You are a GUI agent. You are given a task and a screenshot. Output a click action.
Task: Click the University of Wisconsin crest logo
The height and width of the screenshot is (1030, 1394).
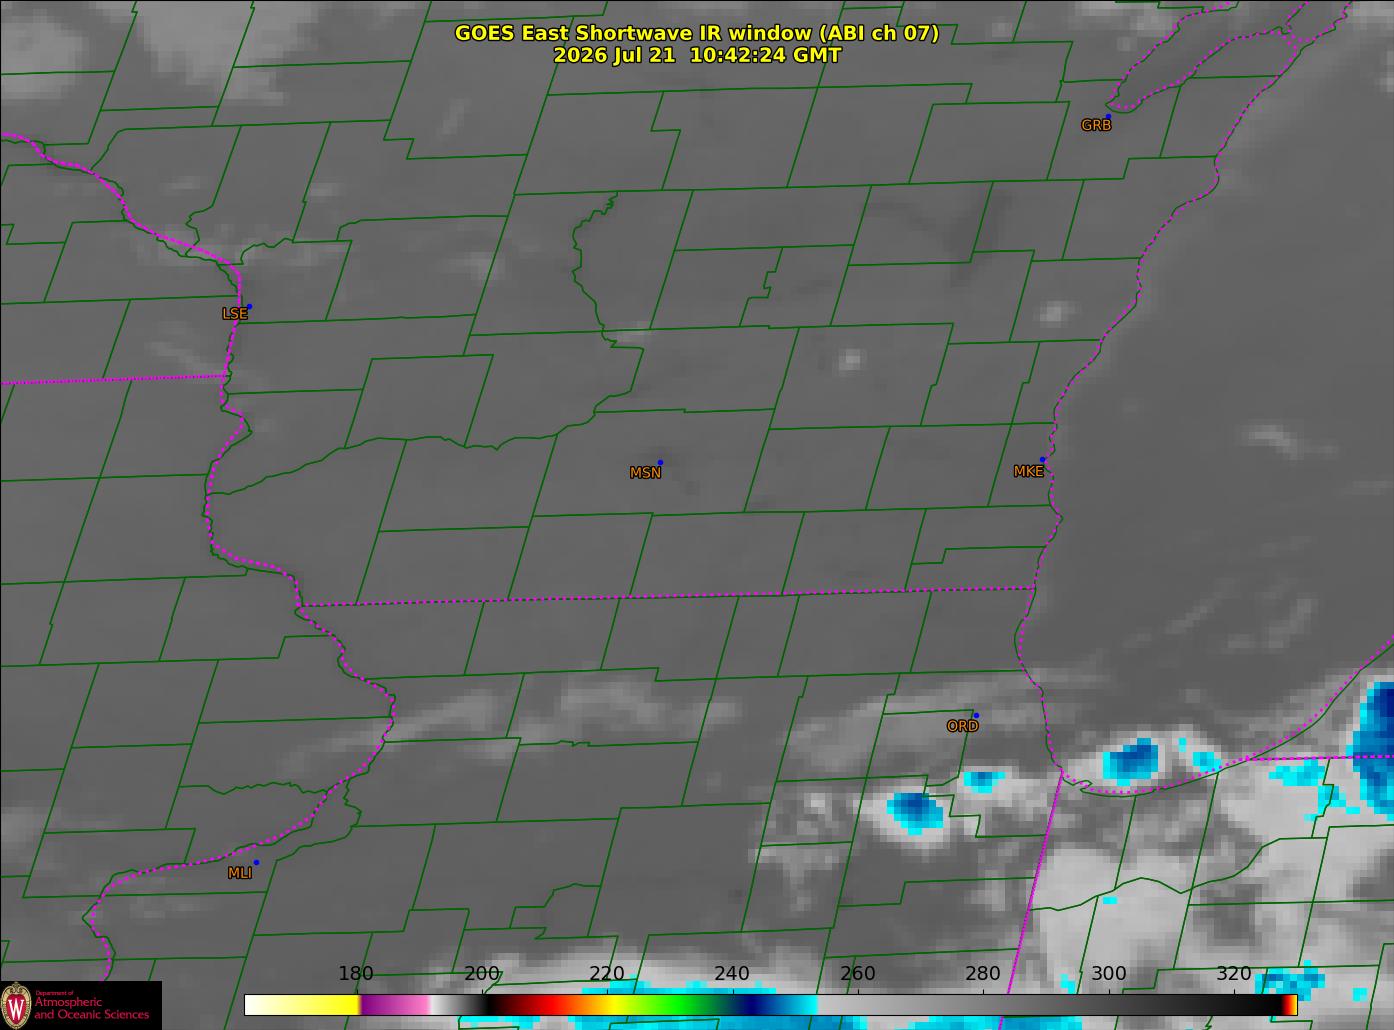(16, 1005)
